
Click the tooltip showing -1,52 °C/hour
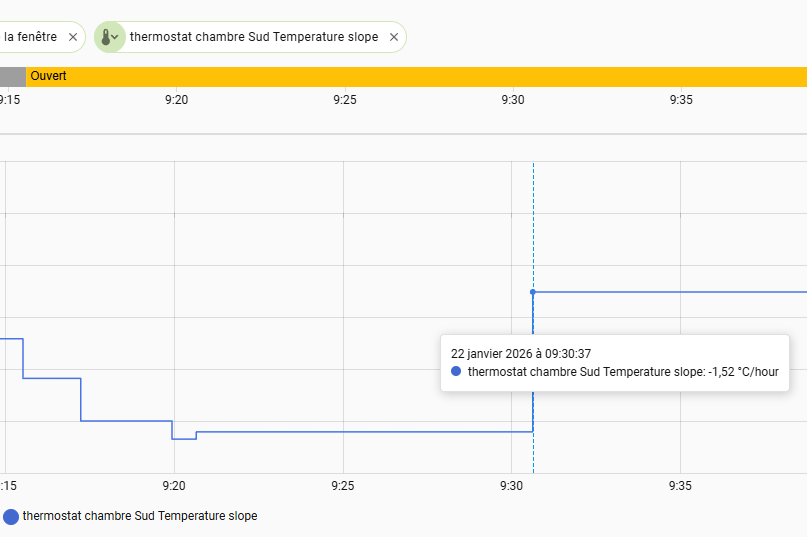615,363
